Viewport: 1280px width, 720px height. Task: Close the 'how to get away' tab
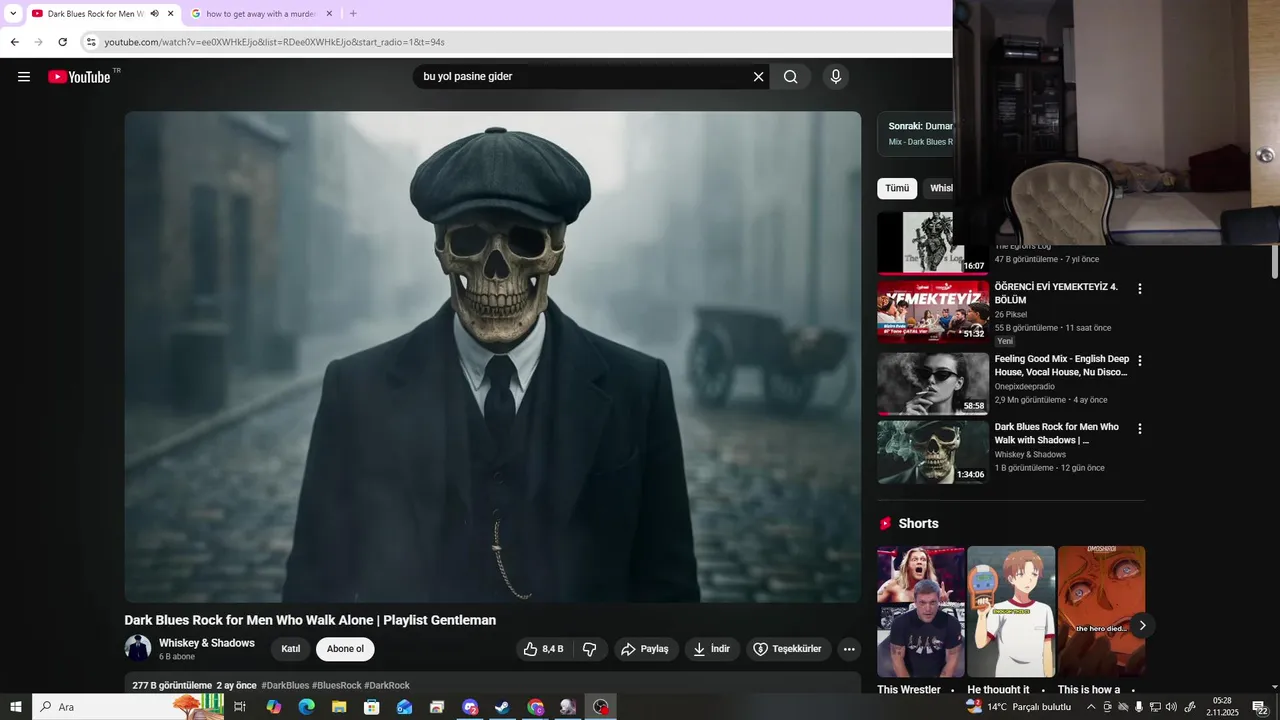pyautogui.click(x=329, y=14)
